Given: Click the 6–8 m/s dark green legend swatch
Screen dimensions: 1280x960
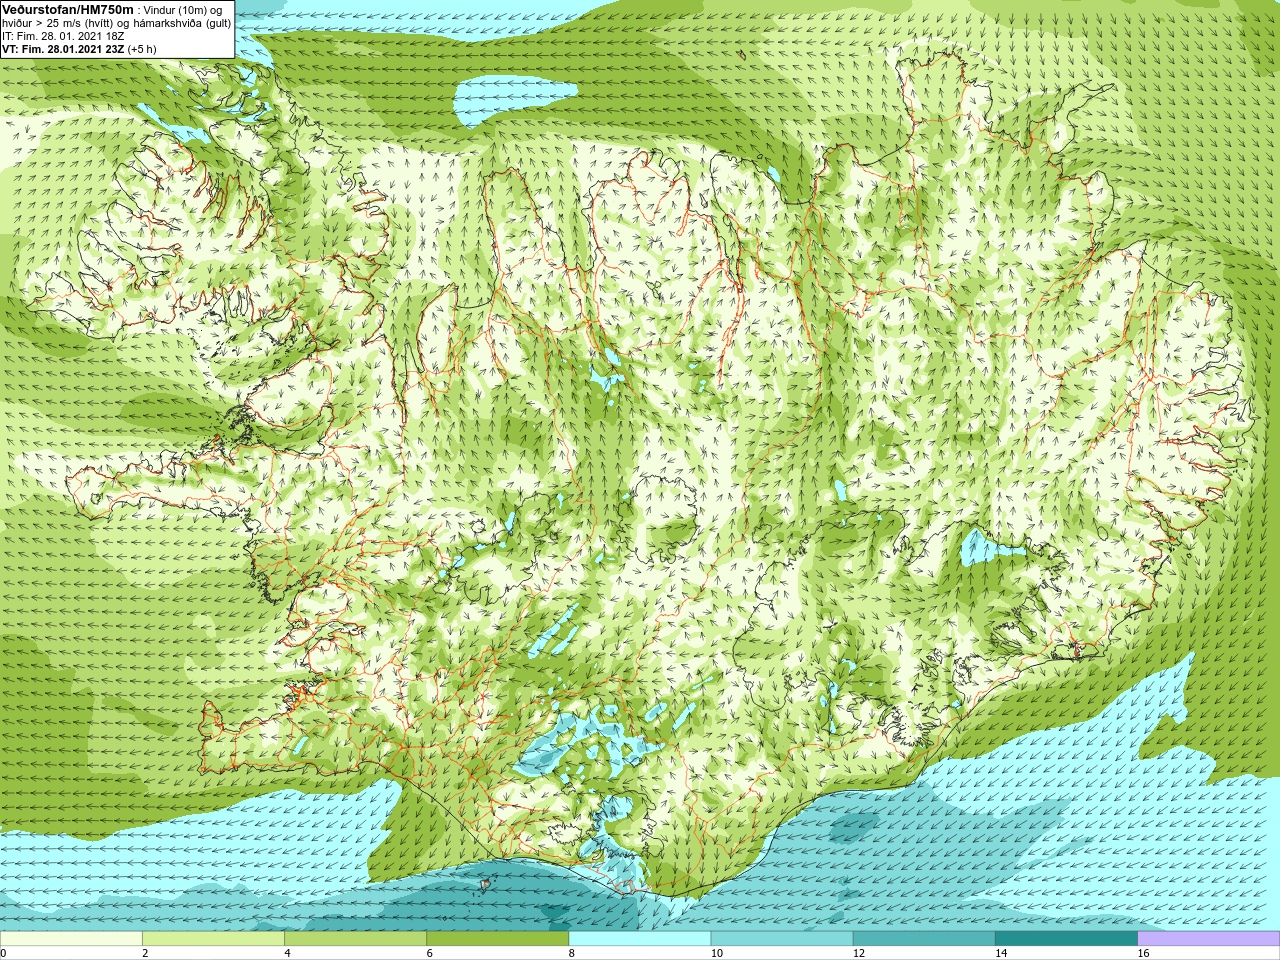Looking at the screenshot, I should pos(497,939).
